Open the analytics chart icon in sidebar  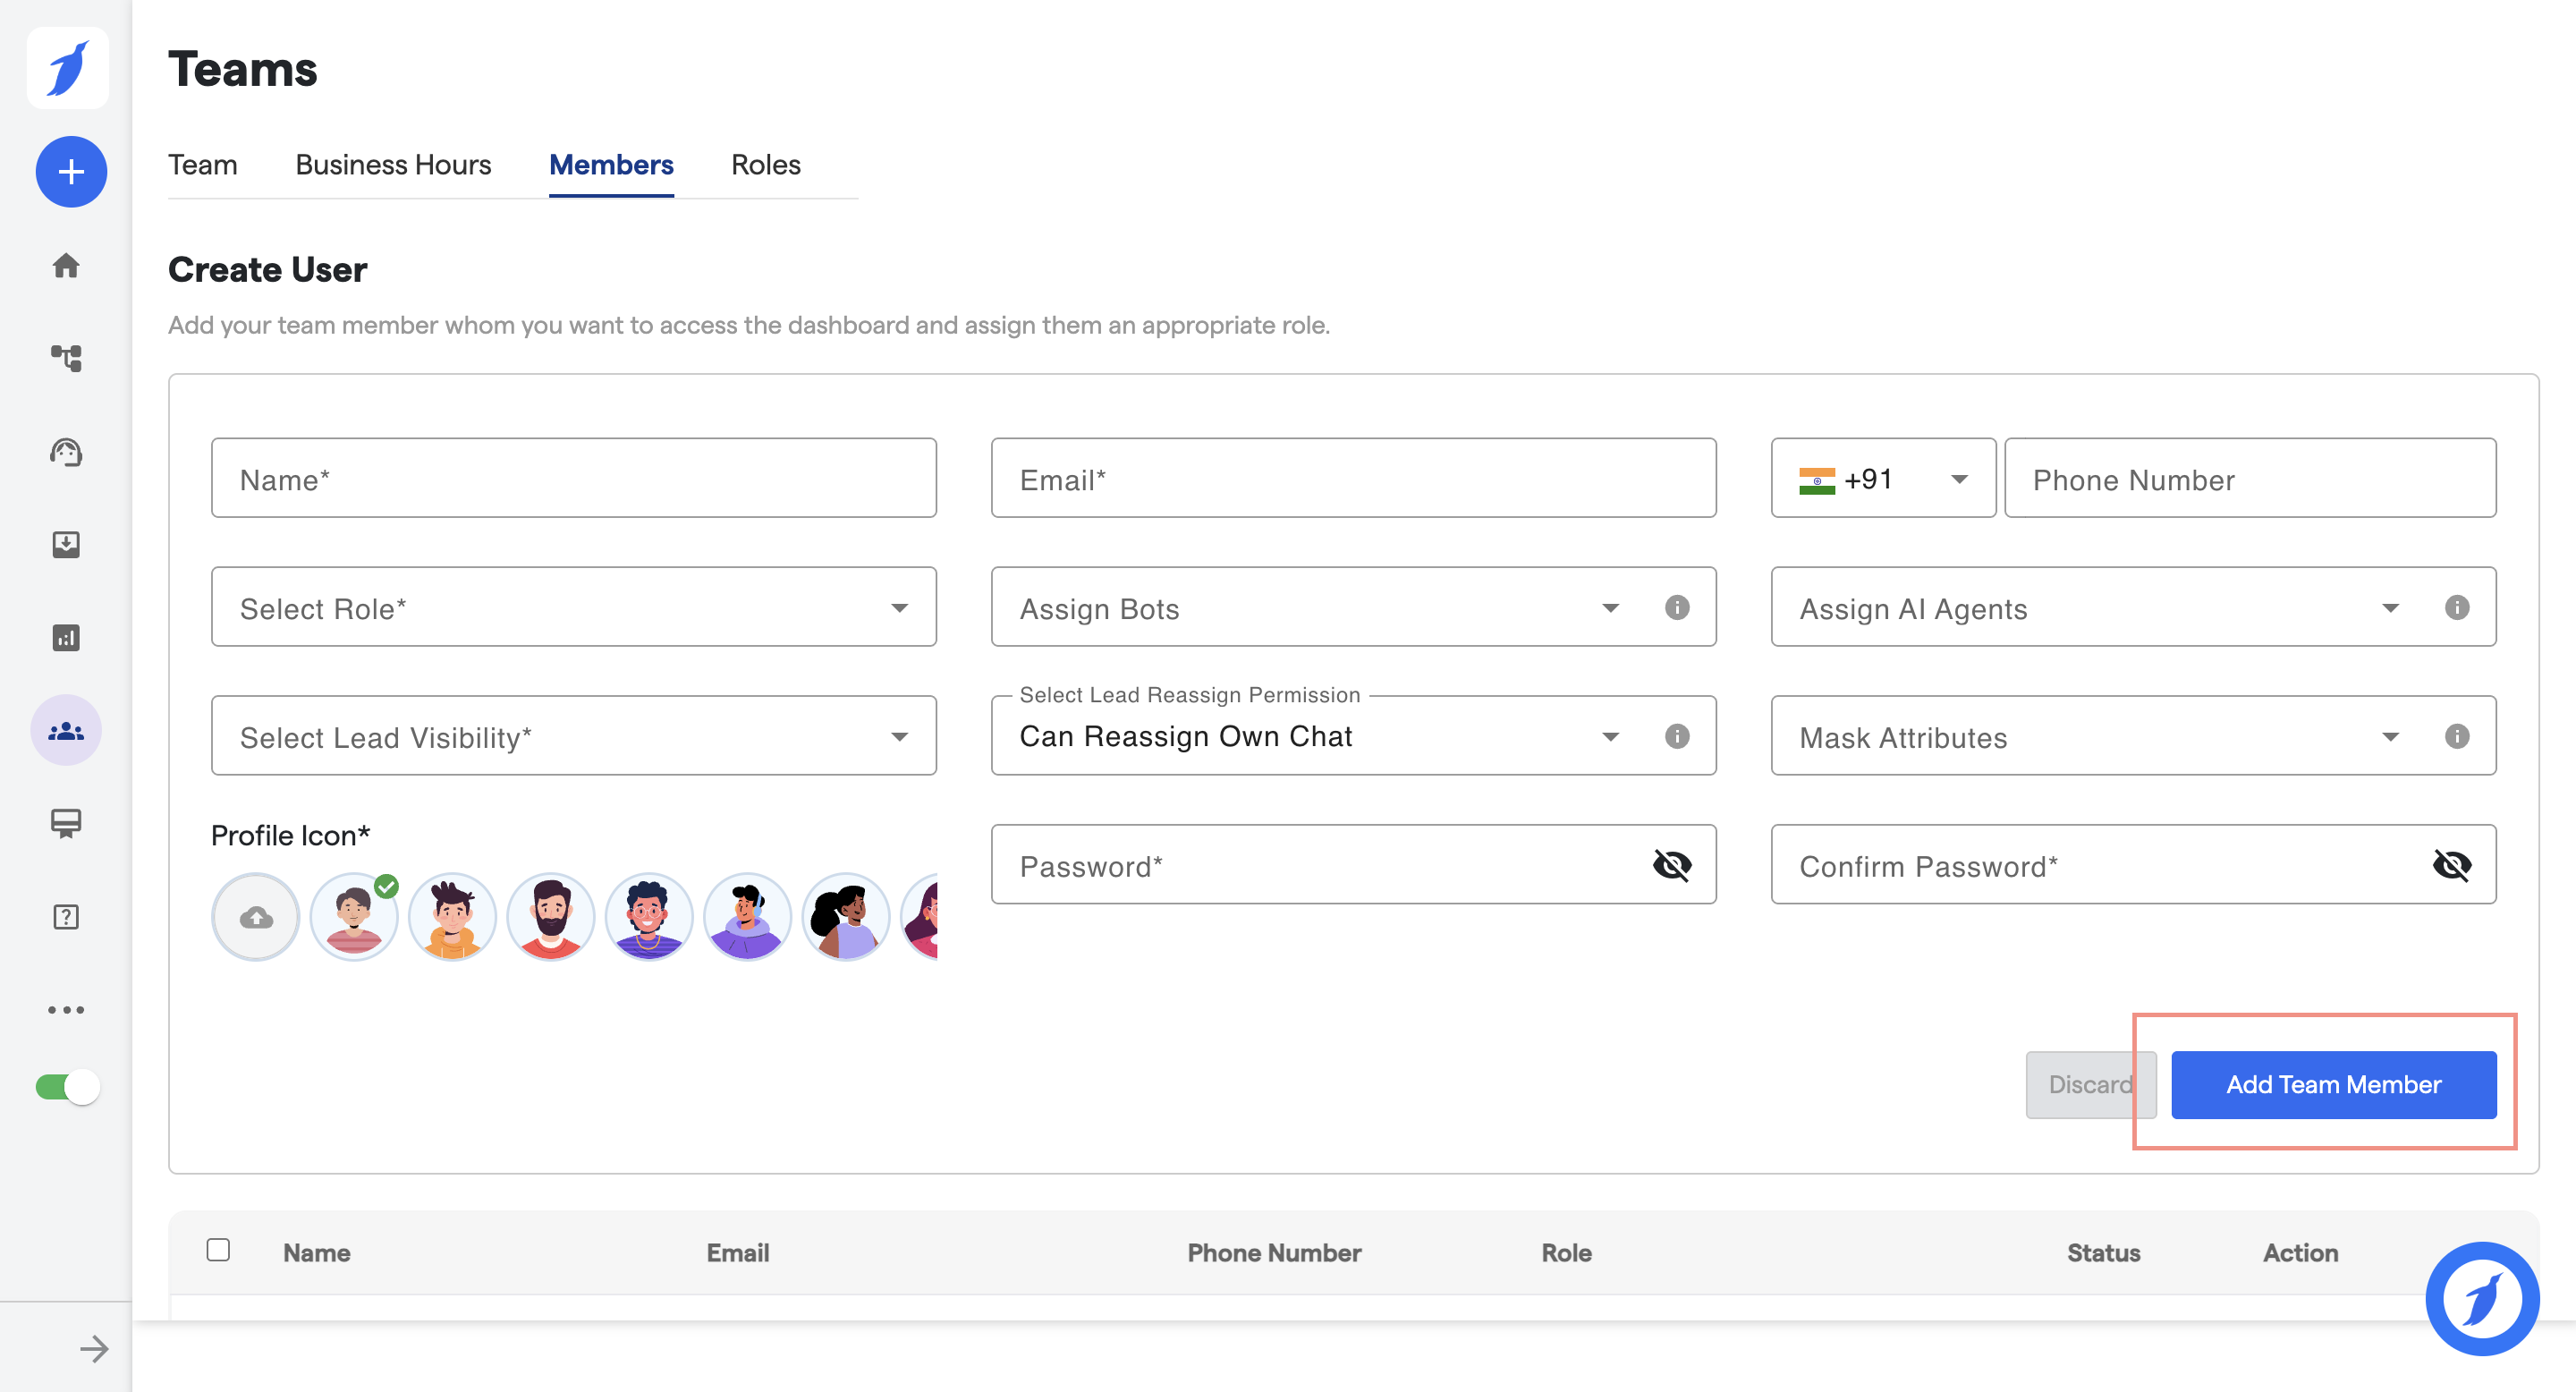click(66, 637)
